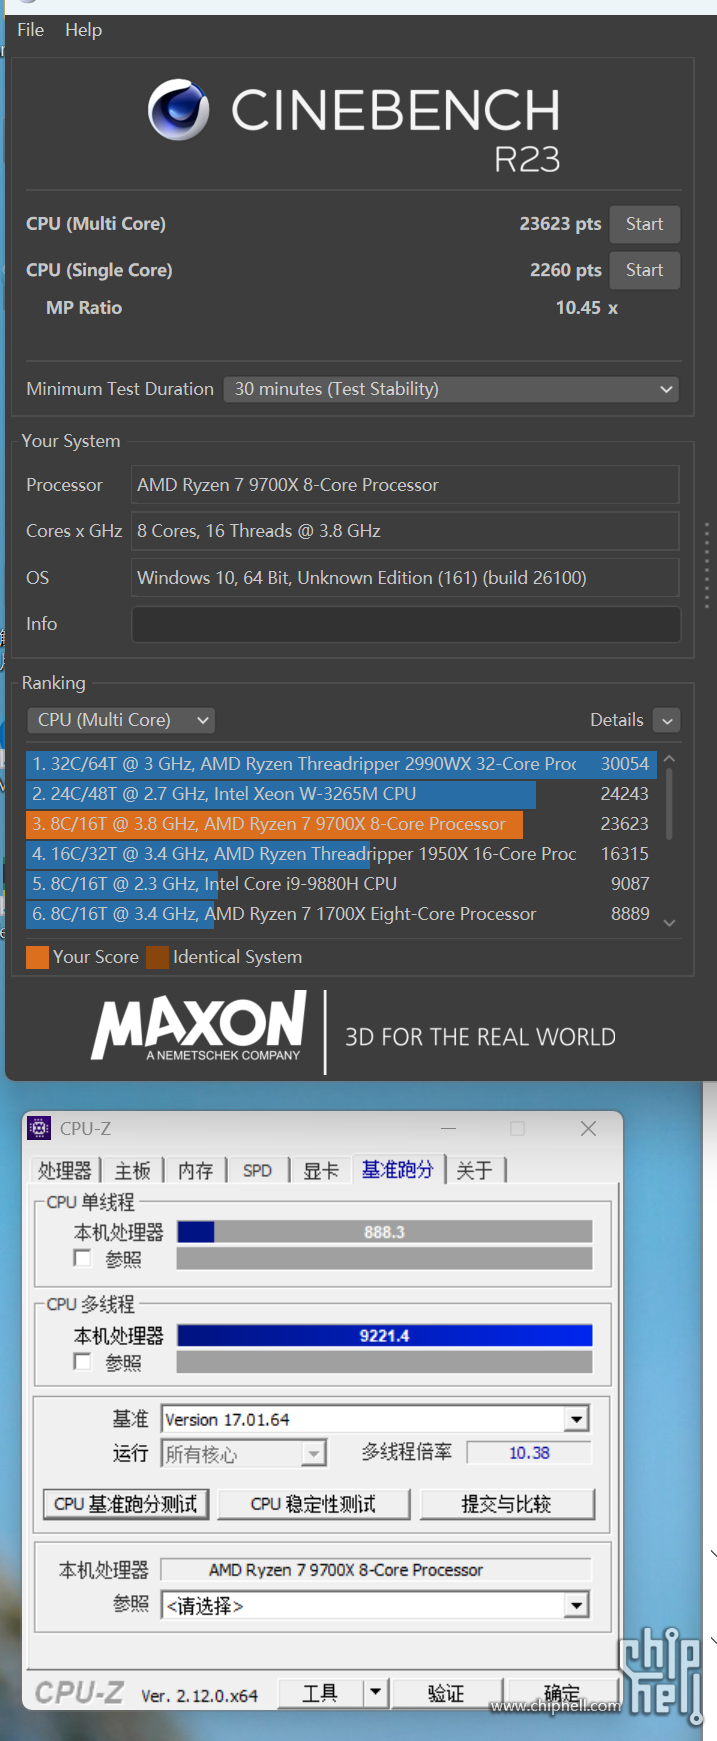
Task: Click the empty Info input field
Action: pos(406,624)
